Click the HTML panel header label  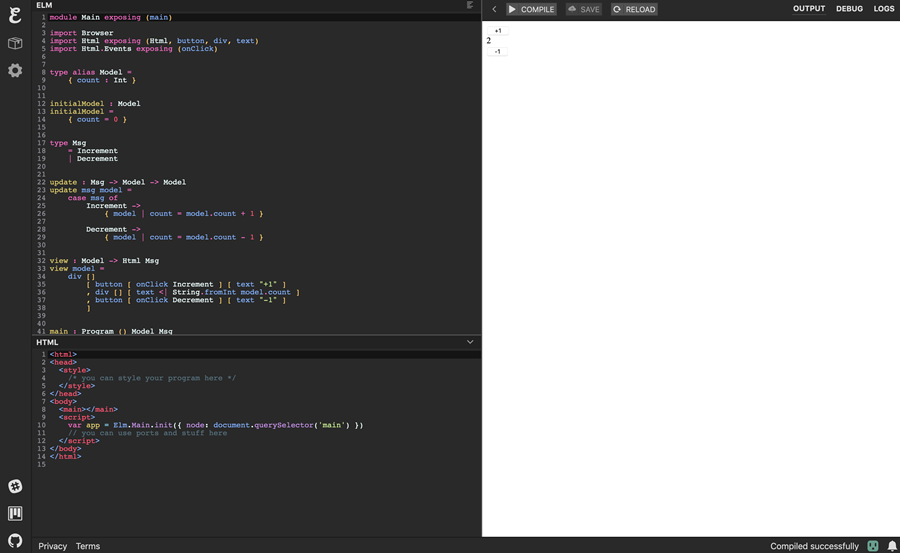tap(47, 342)
